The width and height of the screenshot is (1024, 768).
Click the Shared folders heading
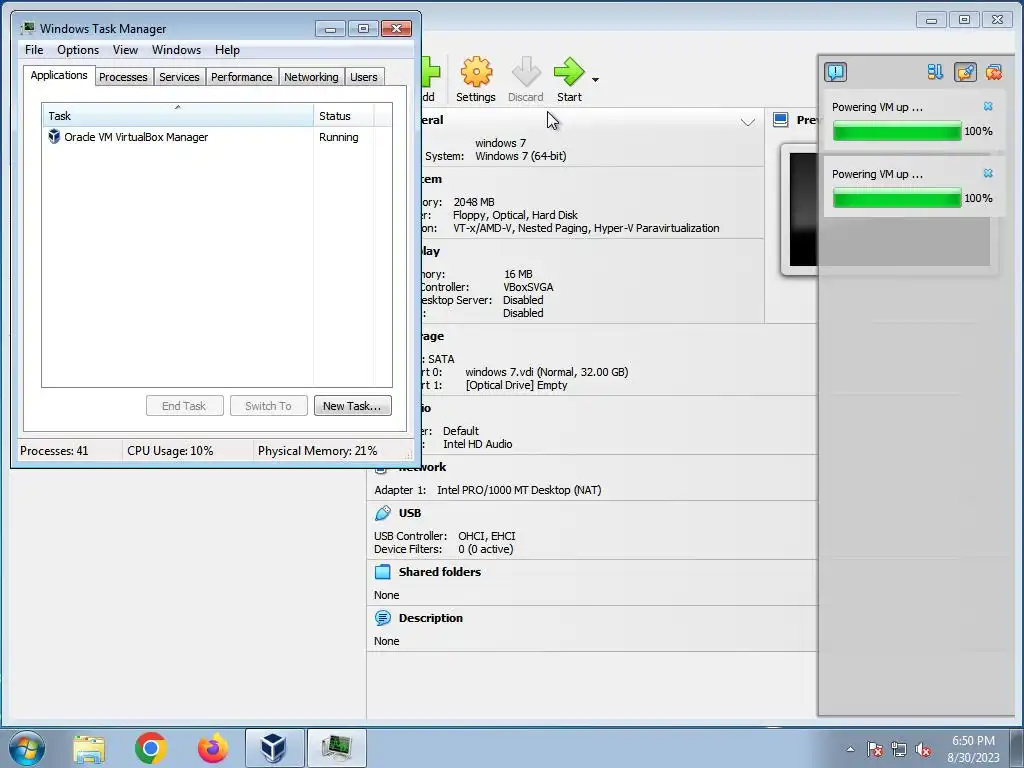pos(440,572)
